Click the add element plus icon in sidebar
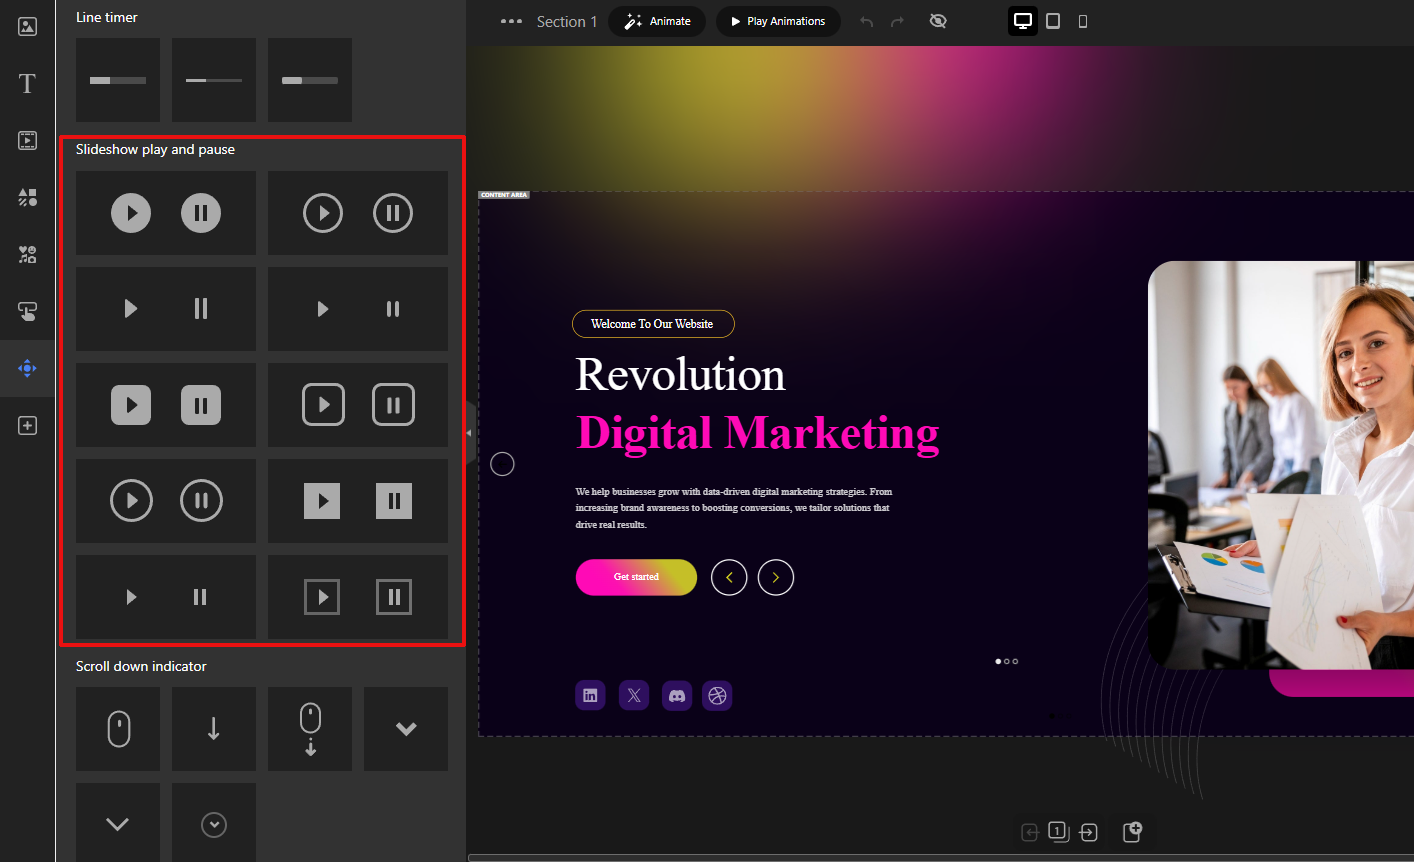This screenshot has height=862, width=1414. click(27, 426)
